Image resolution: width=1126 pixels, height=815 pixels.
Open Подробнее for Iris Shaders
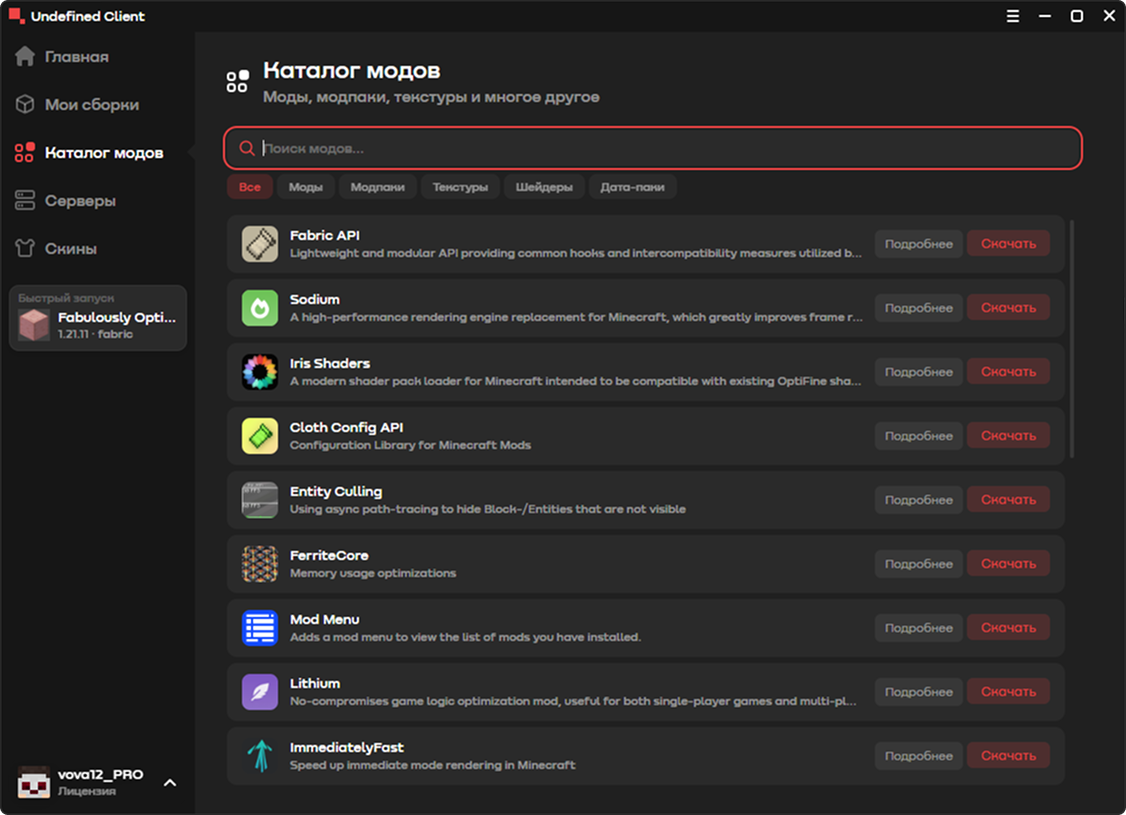[x=918, y=372]
